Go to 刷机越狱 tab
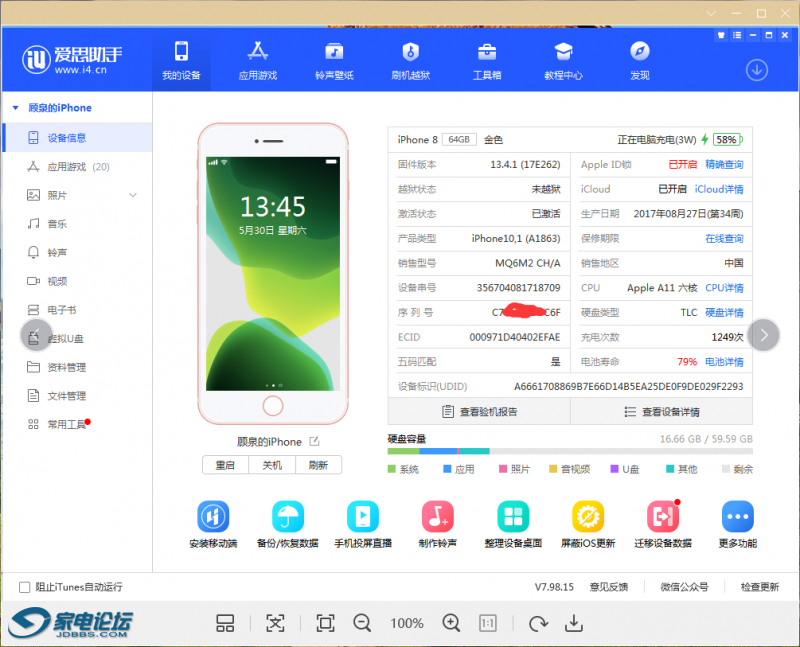Screen dimensions: 800x647 click(411, 61)
